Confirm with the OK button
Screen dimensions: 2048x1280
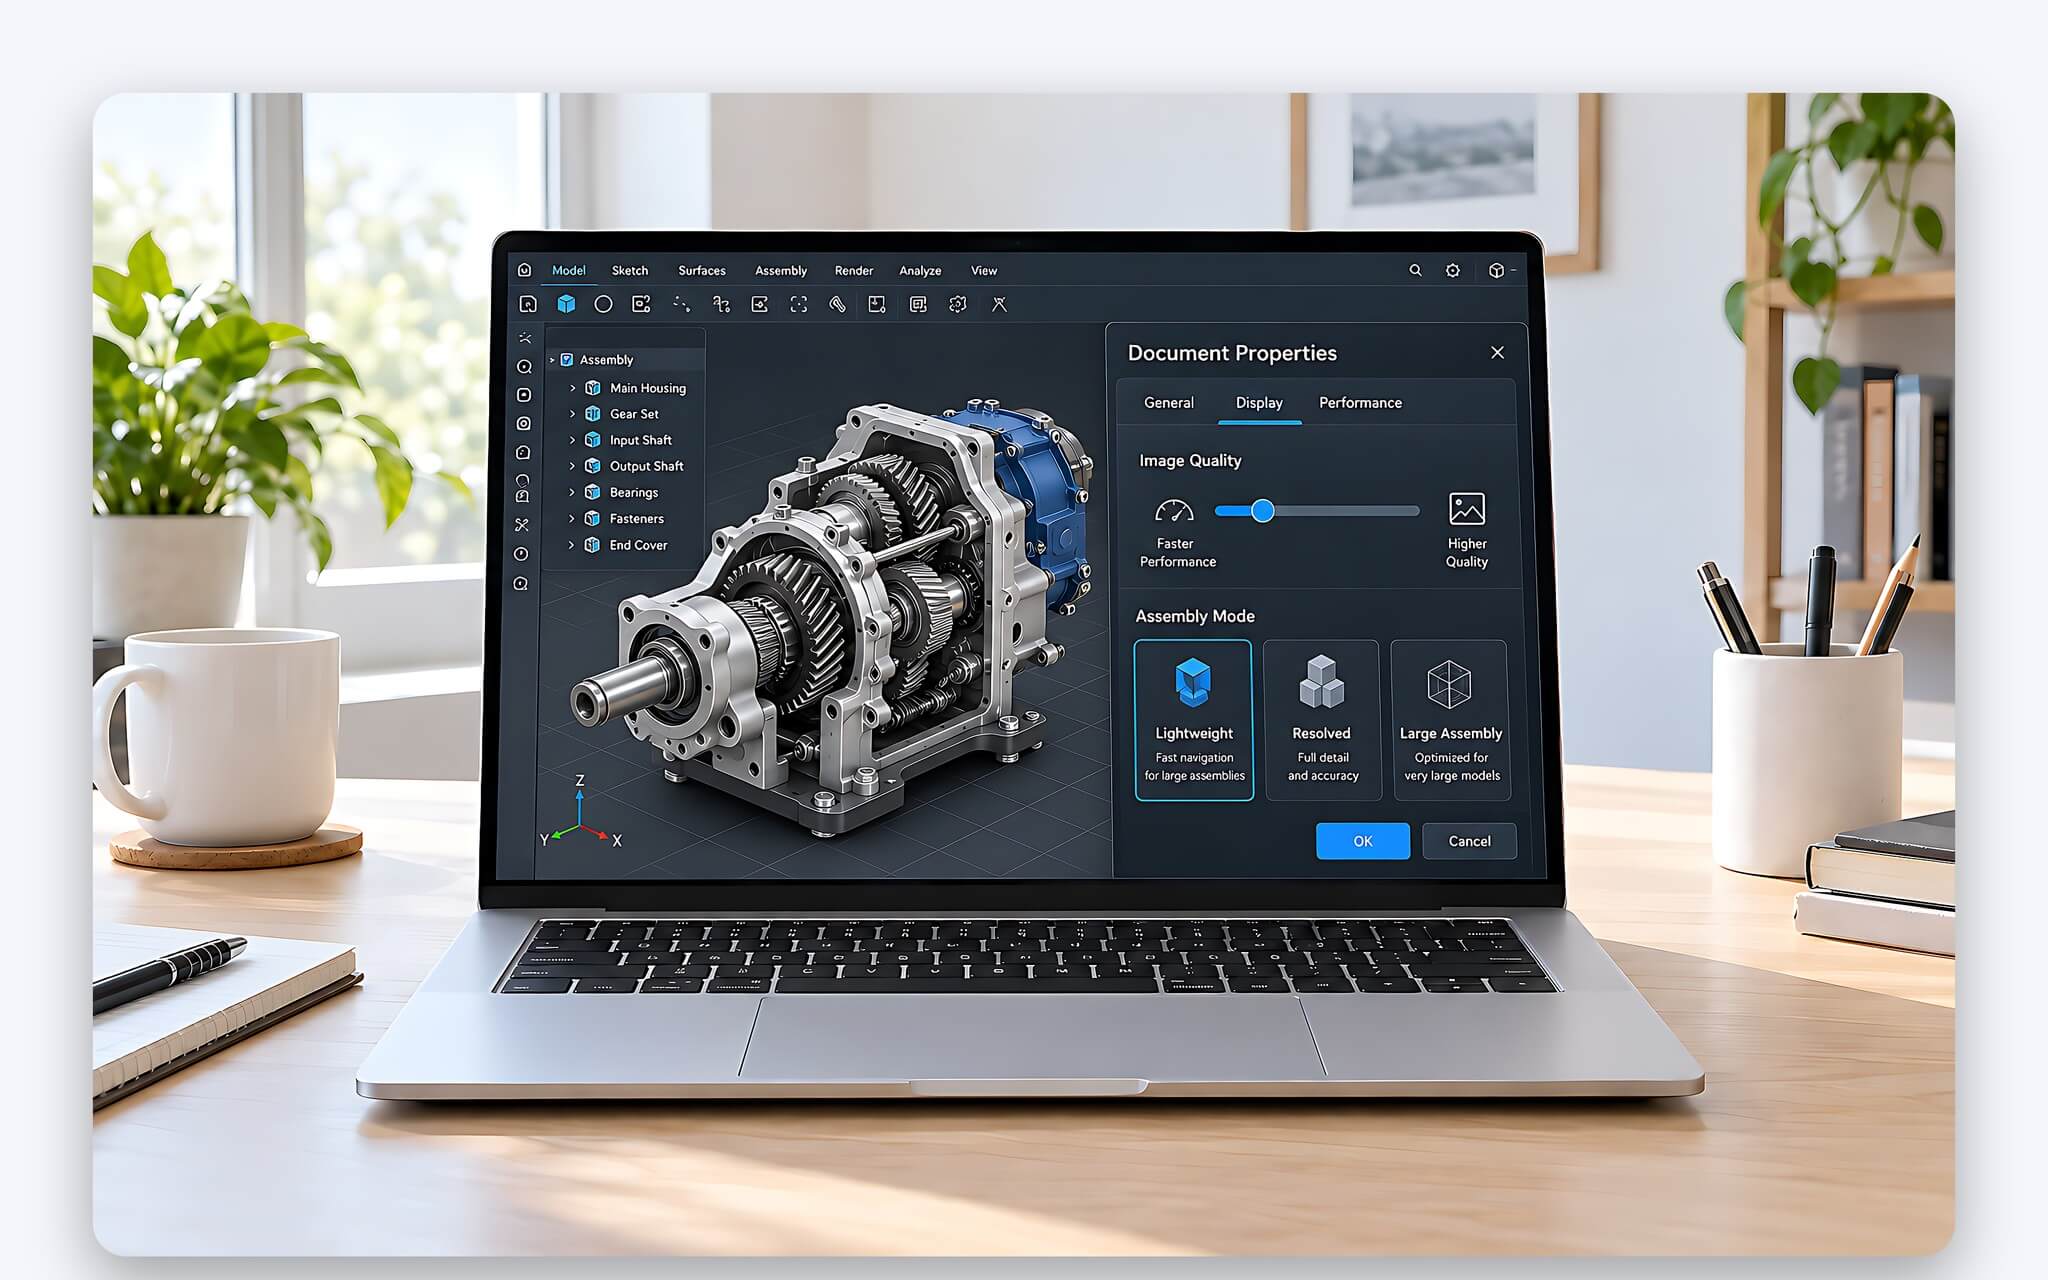(x=1363, y=841)
